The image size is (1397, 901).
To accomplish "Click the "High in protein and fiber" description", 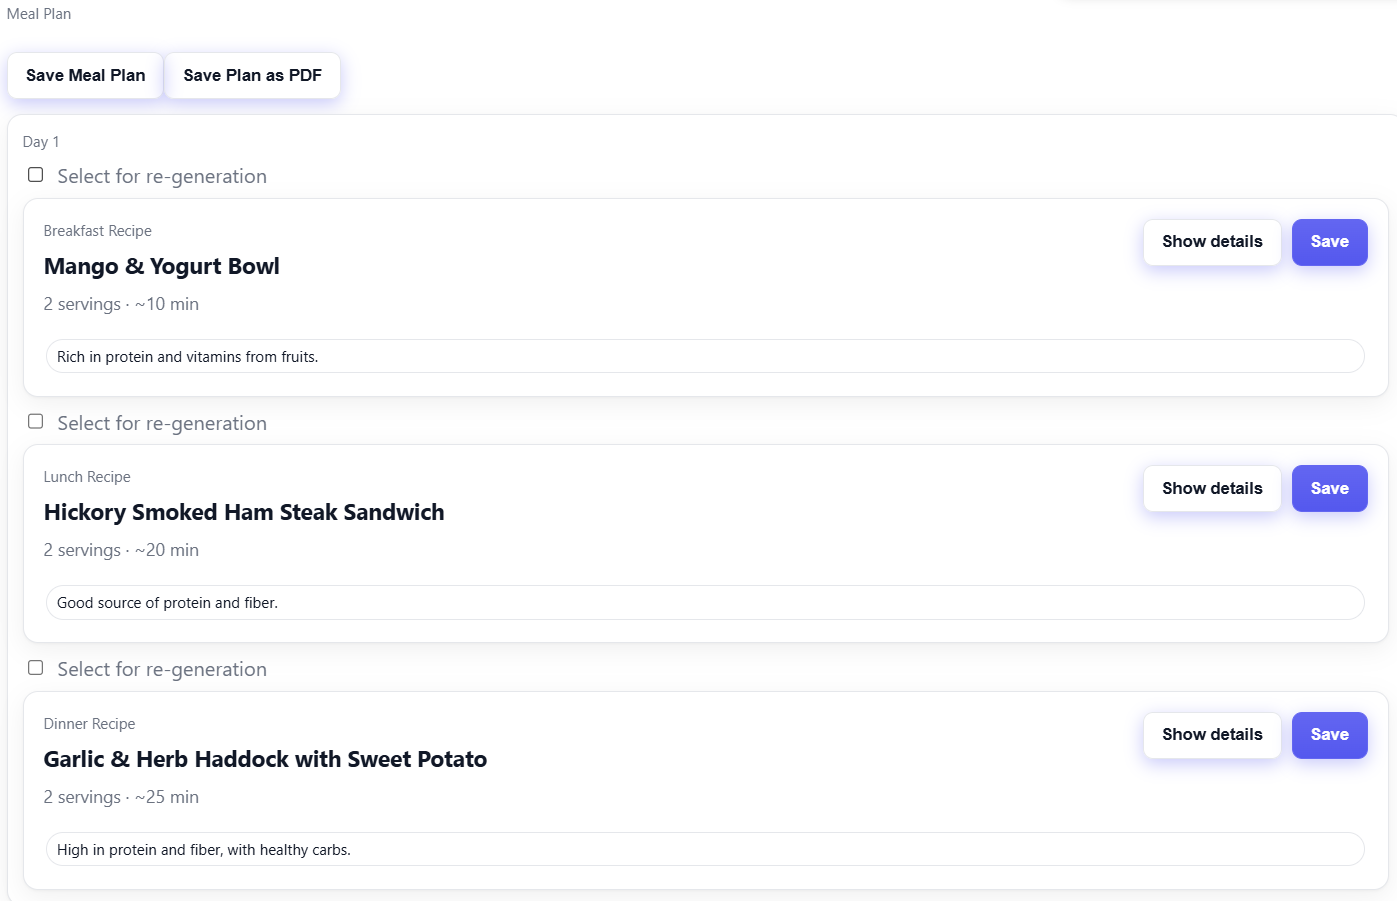I will pos(203,850).
